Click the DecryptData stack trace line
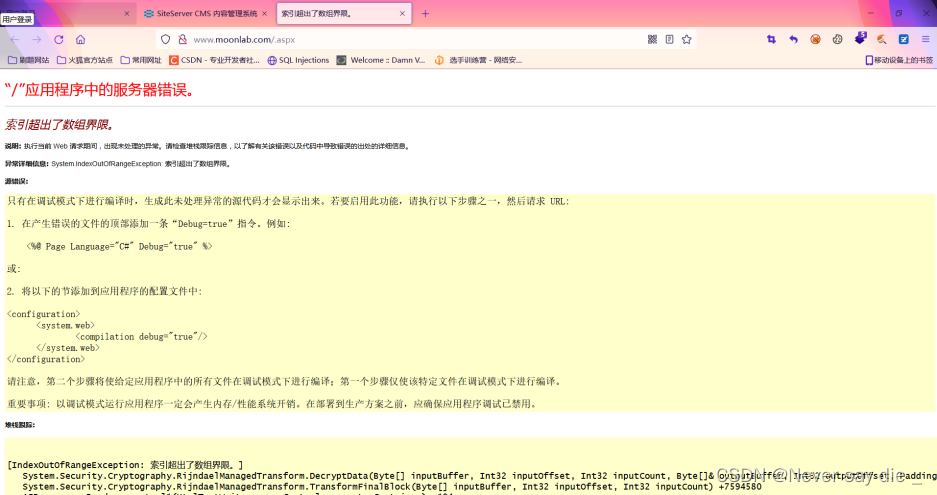 click(x=479, y=476)
